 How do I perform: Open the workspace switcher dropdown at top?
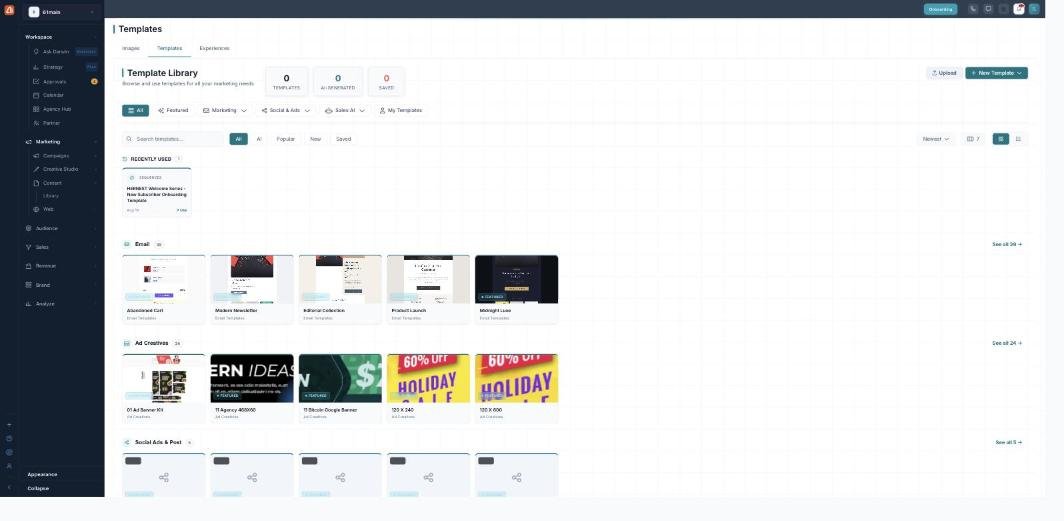click(x=61, y=12)
